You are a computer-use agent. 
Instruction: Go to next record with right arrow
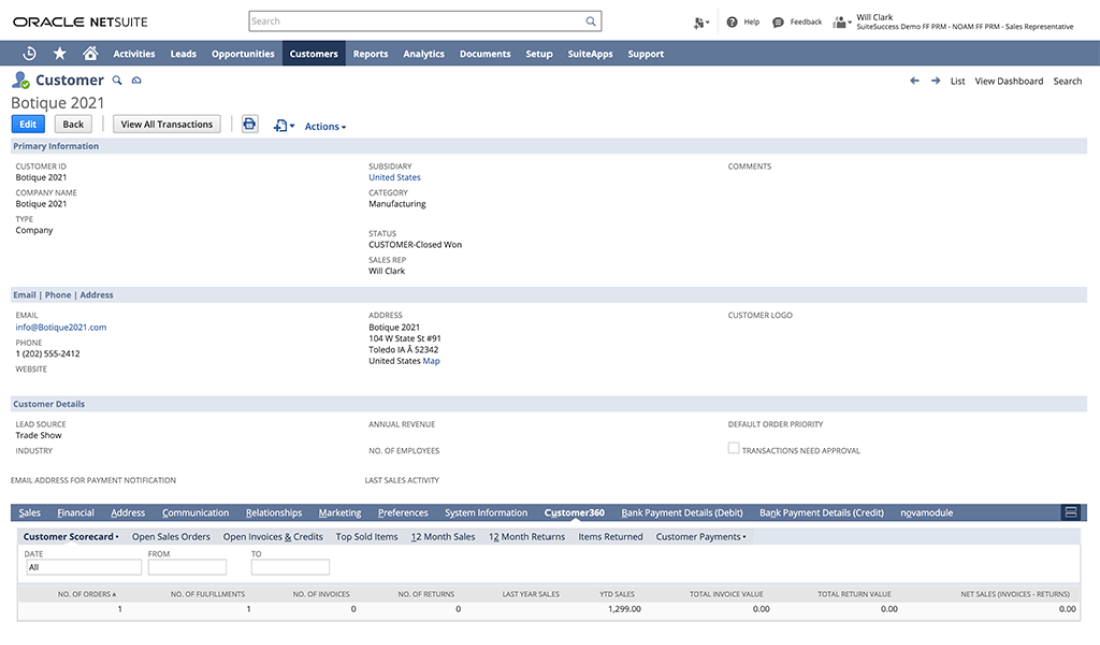pyautogui.click(x=935, y=81)
